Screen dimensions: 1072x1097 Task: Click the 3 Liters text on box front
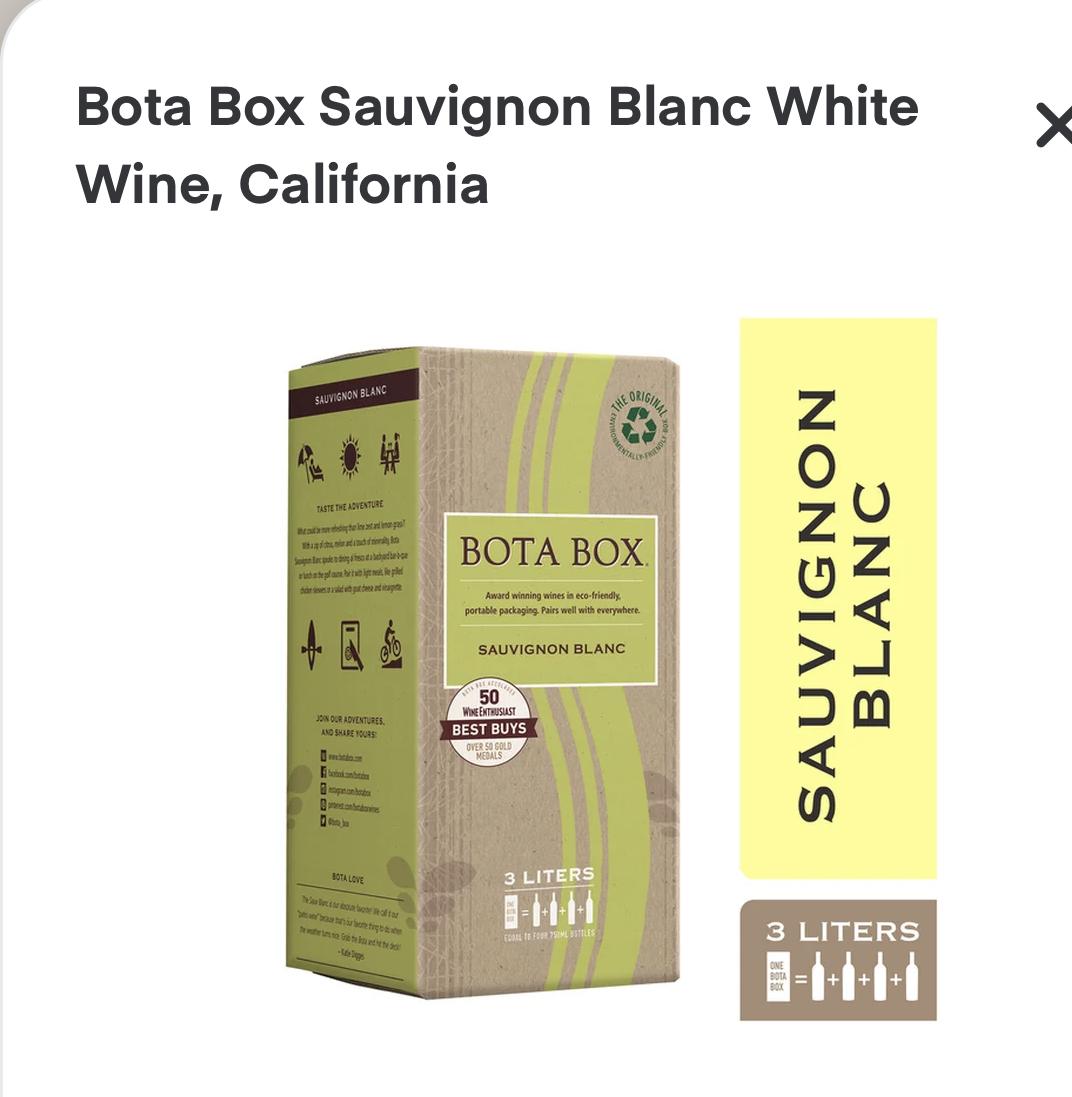tap(549, 876)
